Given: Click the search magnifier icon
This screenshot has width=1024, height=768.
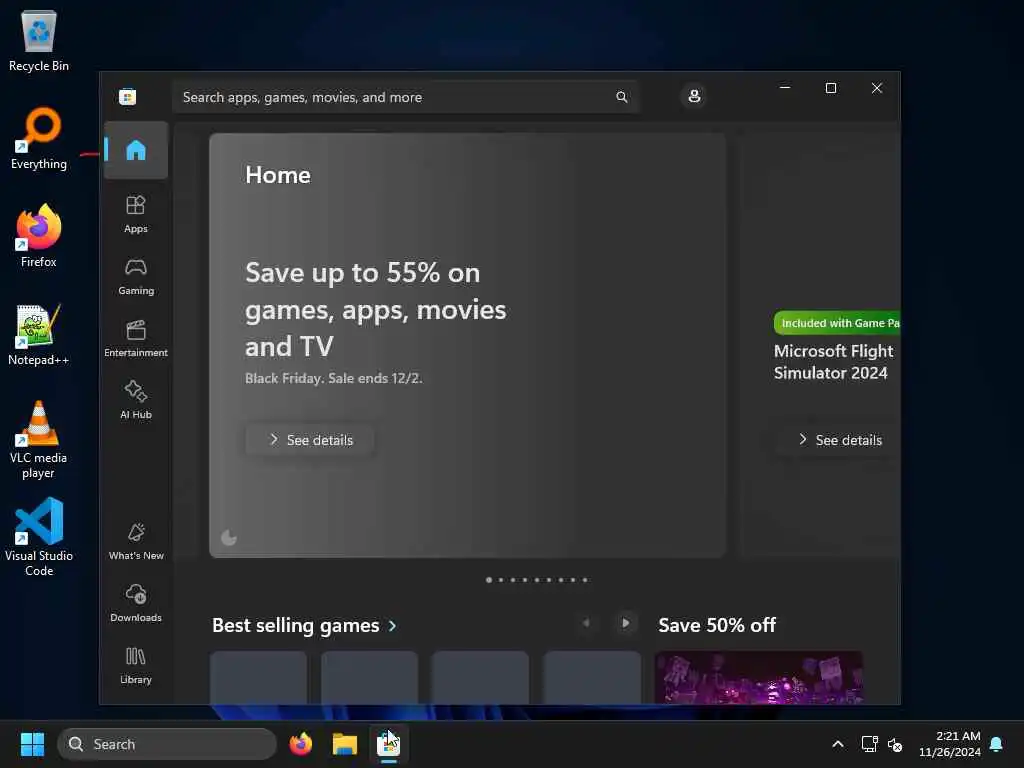Looking at the screenshot, I should click(622, 97).
